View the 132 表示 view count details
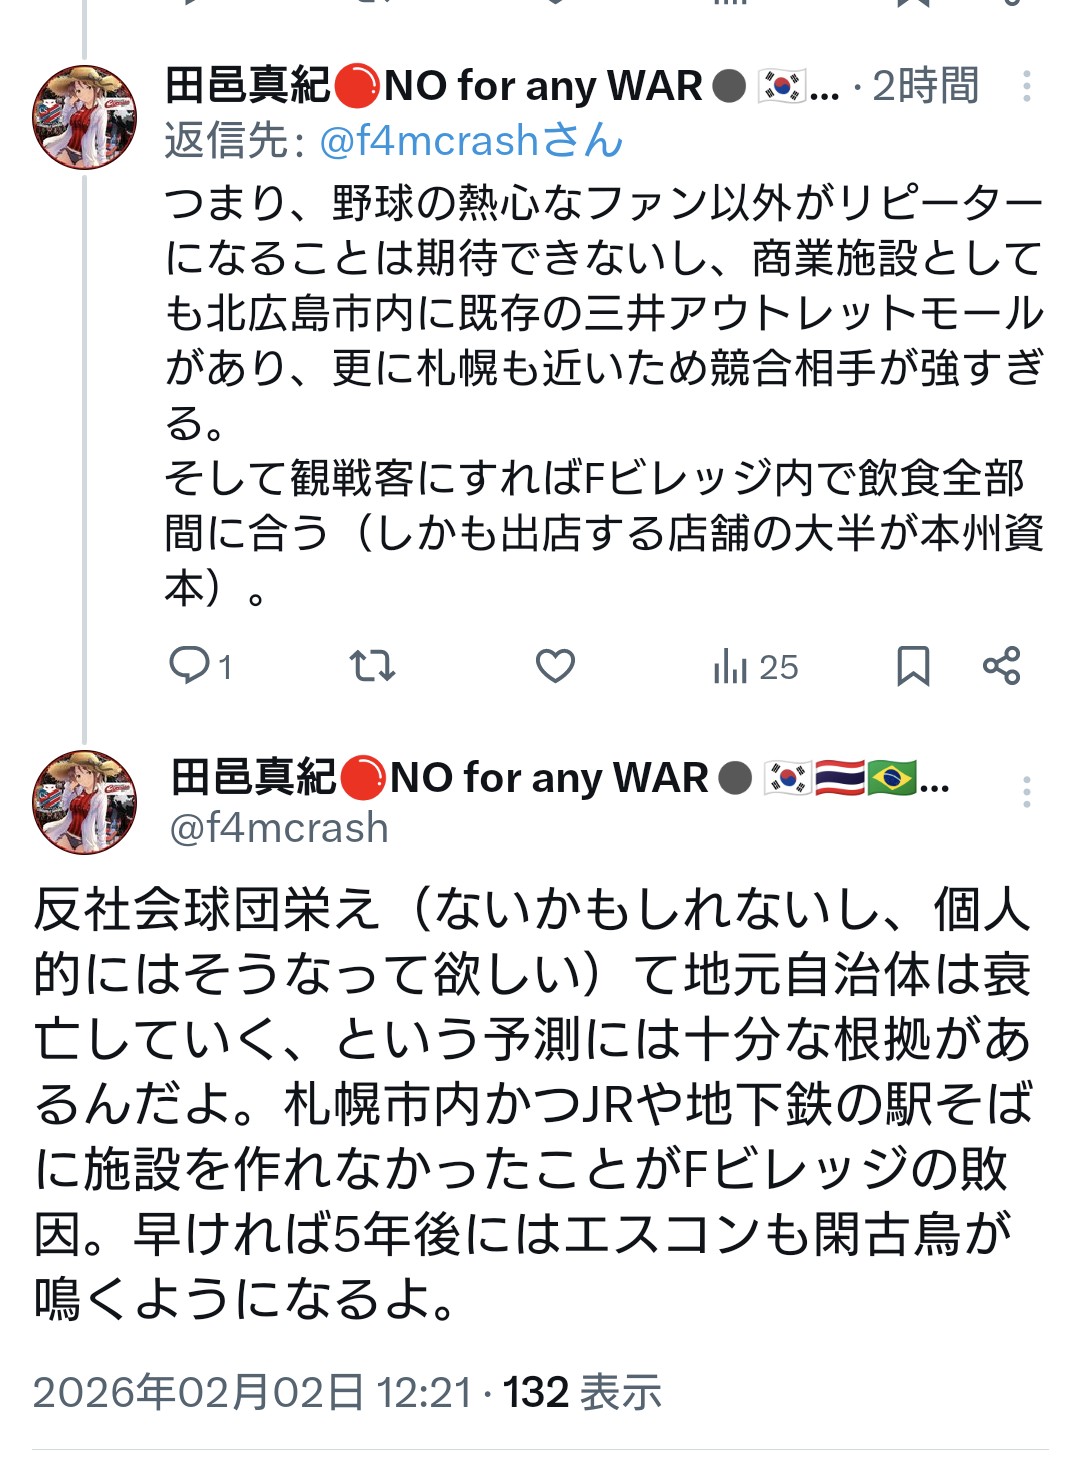Viewport: 1080px width, 1477px height. click(x=581, y=1392)
